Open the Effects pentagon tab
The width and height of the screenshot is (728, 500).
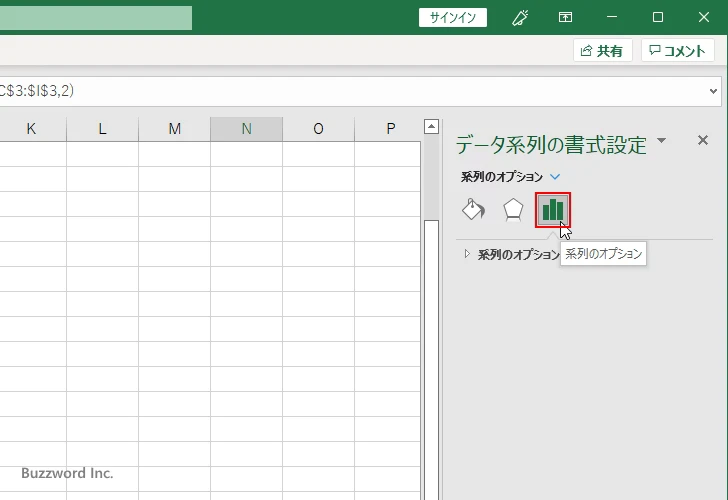(513, 210)
